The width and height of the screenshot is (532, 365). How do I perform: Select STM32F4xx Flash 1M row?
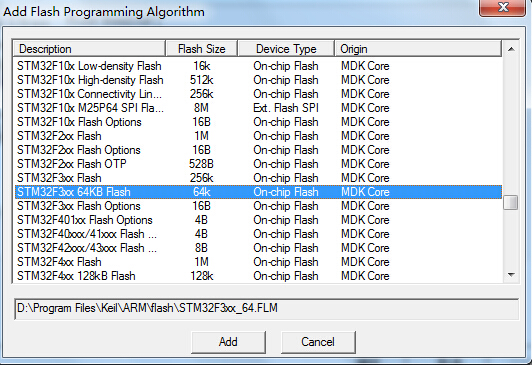[x=258, y=262]
